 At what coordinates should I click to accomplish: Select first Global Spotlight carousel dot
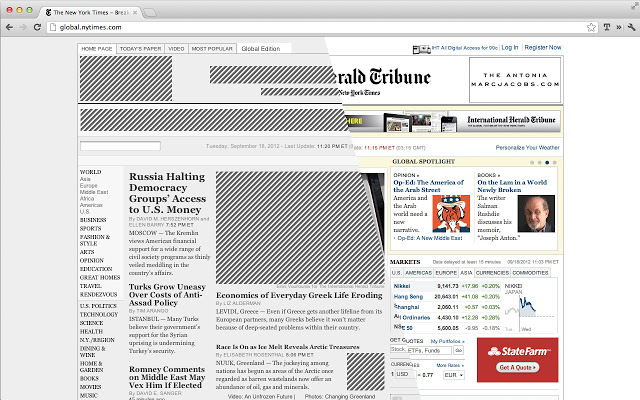tap(532, 162)
